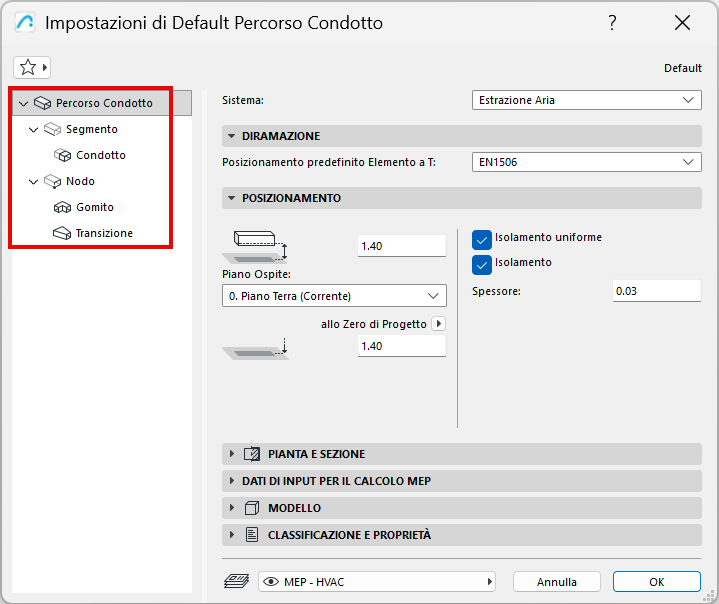Click the Condotto duct icon in tree
The width and height of the screenshot is (719, 604).
(x=61, y=156)
